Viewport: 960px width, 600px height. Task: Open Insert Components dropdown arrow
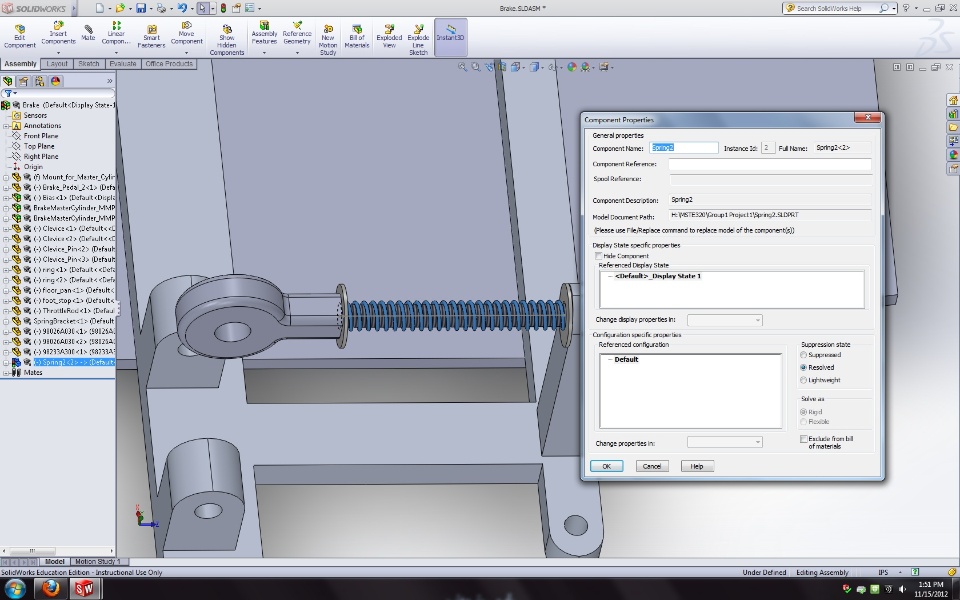coord(58,53)
